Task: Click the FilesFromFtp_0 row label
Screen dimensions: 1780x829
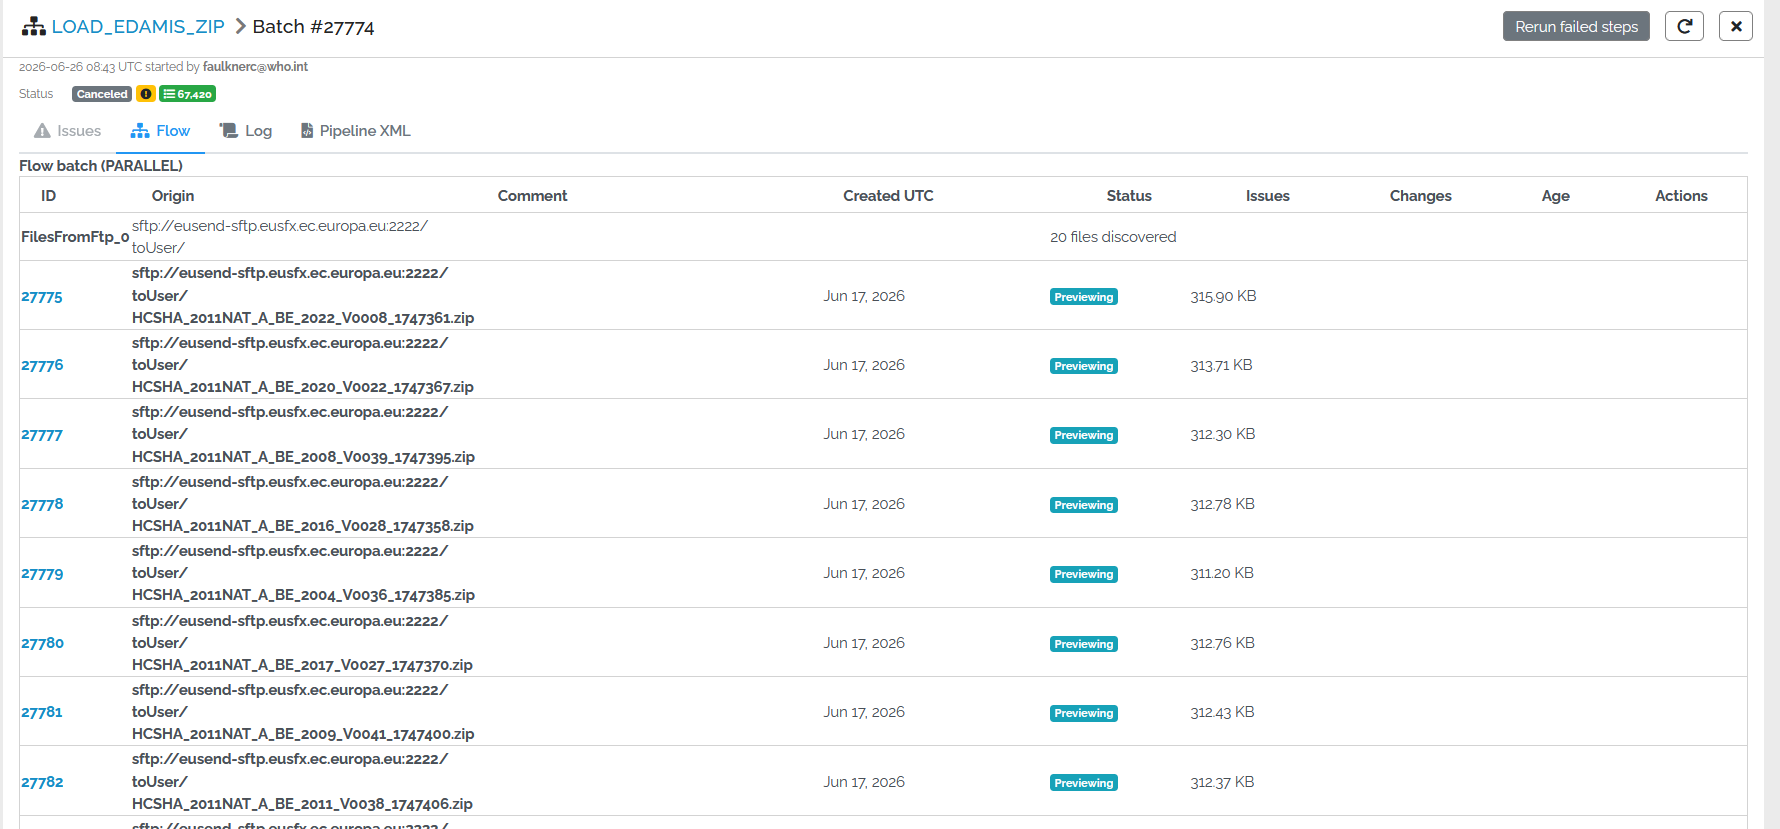Action: [x=75, y=237]
